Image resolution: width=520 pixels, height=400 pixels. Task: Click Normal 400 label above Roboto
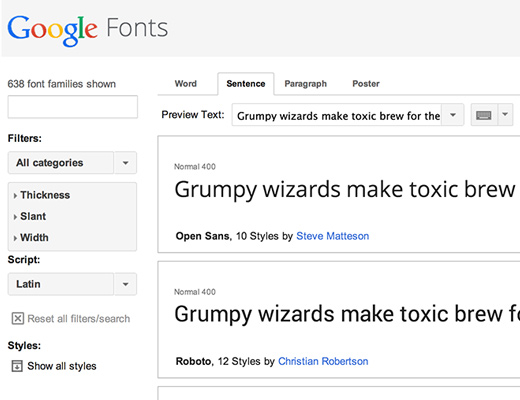[195, 292]
